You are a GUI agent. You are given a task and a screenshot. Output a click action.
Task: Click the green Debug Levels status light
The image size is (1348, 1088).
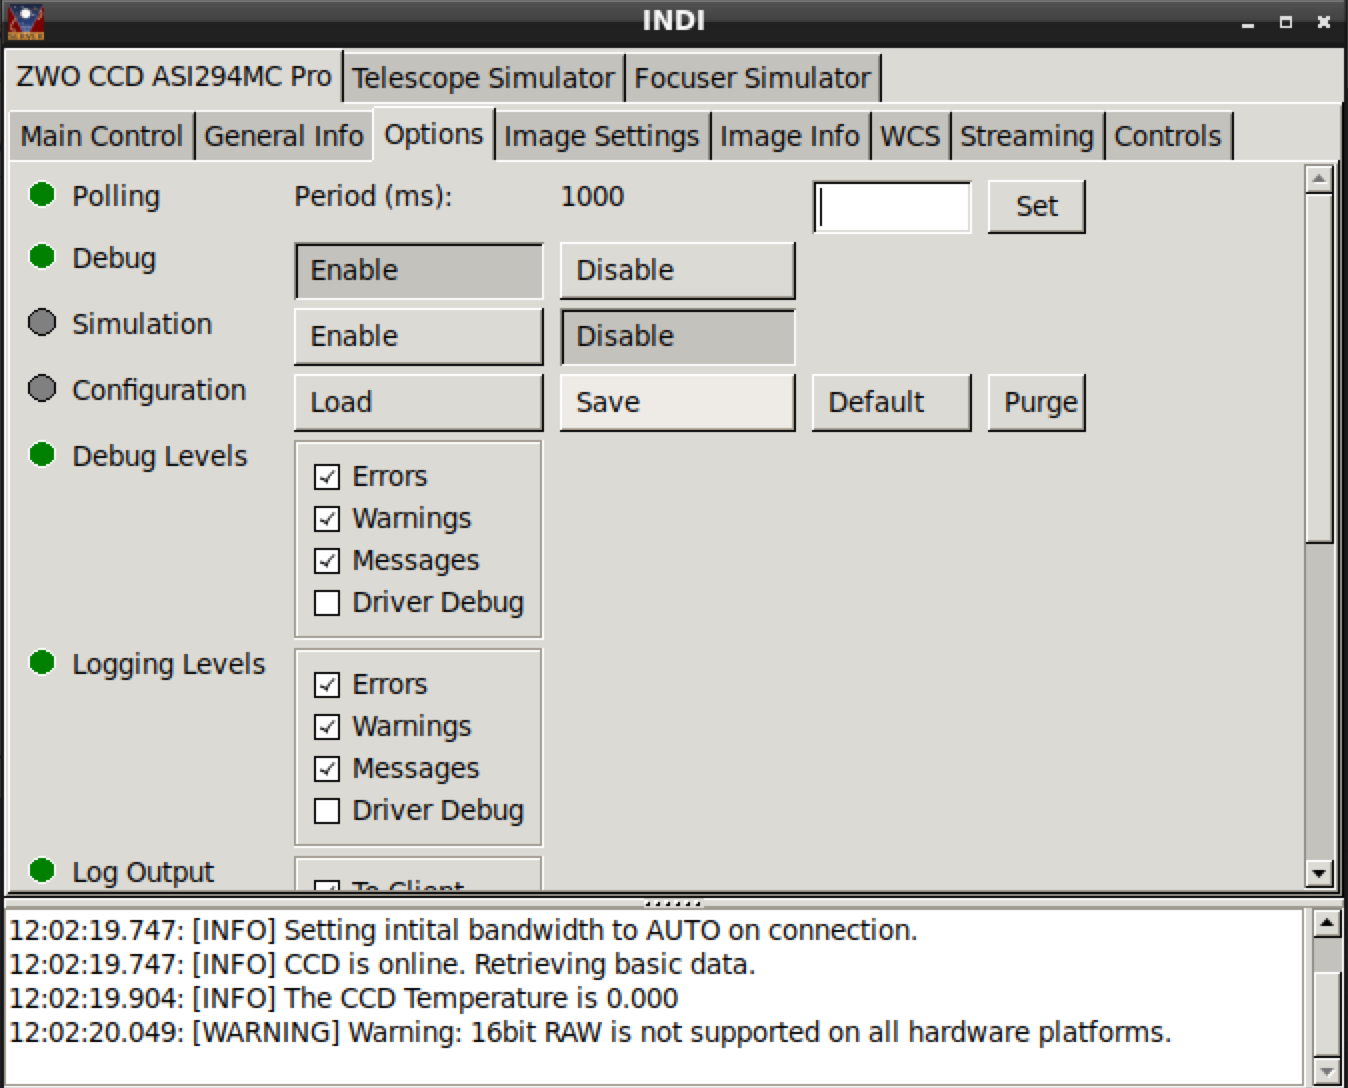coord(42,454)
